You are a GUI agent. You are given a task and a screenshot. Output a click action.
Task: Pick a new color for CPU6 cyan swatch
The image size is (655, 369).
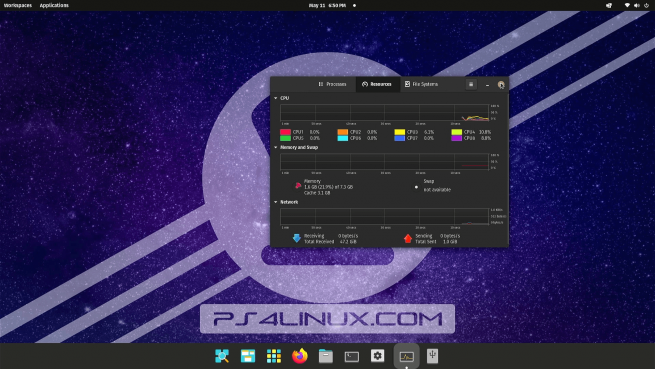point(343,138)
